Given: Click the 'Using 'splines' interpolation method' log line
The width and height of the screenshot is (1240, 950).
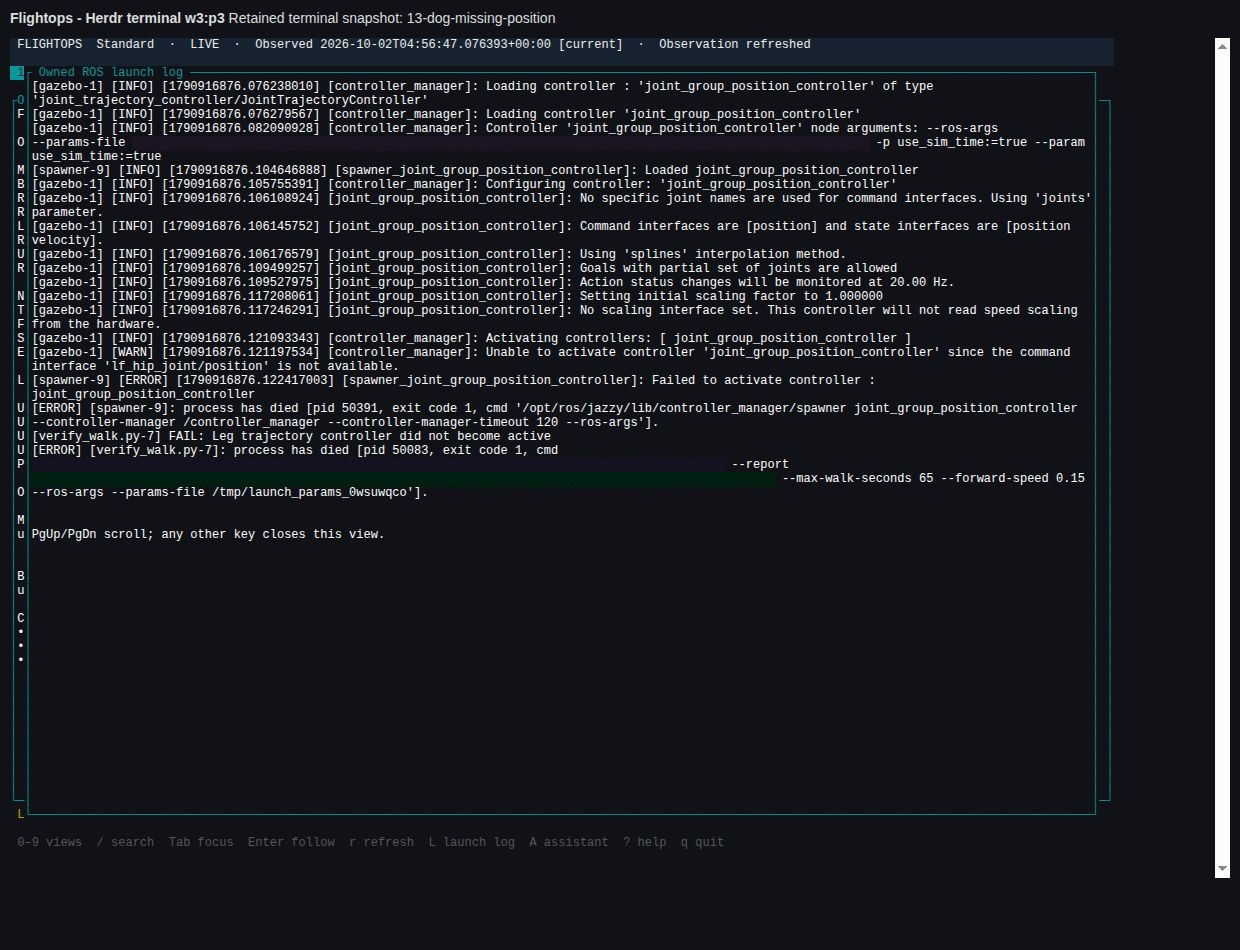Looking at the screenshot, I should pyautogui.click(x=439, y=254).
